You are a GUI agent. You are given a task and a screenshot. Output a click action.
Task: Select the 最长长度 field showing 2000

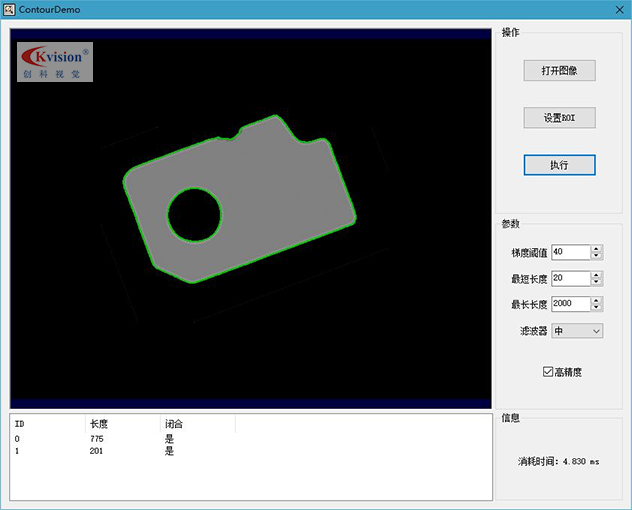pos(570,304)
